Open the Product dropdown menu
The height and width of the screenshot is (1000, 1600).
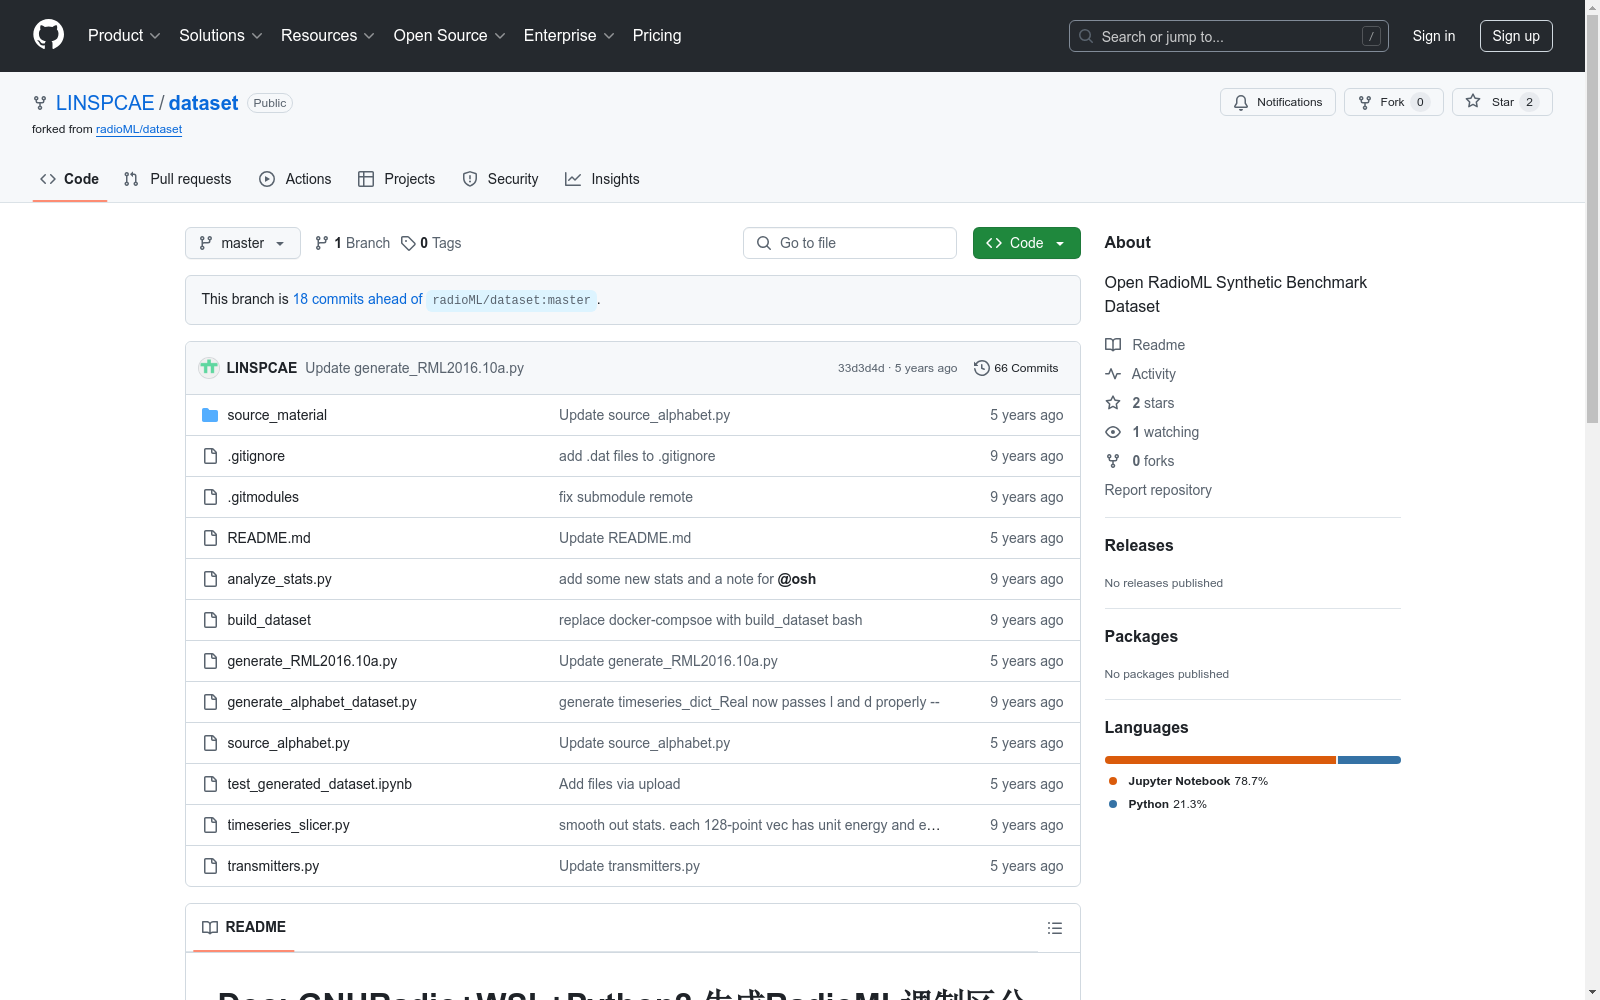[124, 35]
